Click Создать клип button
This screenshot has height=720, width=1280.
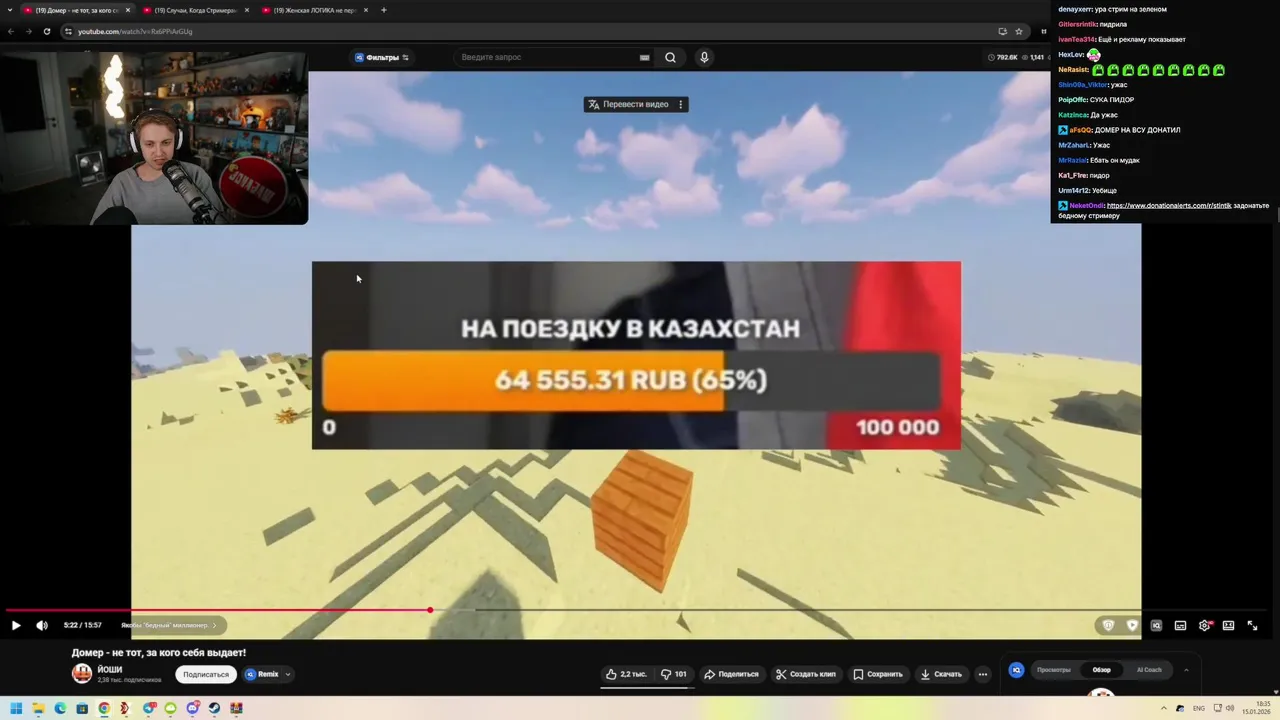point(806,674)
